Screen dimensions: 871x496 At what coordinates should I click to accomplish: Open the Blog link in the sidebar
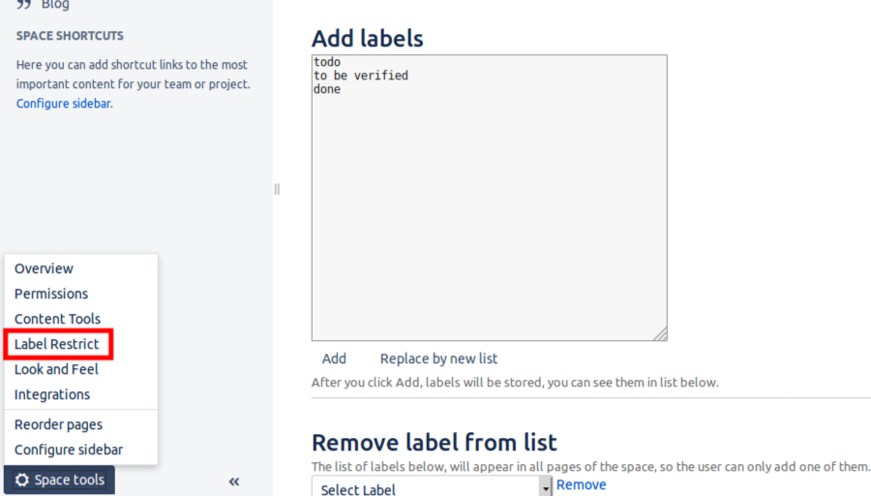[55, 5]
